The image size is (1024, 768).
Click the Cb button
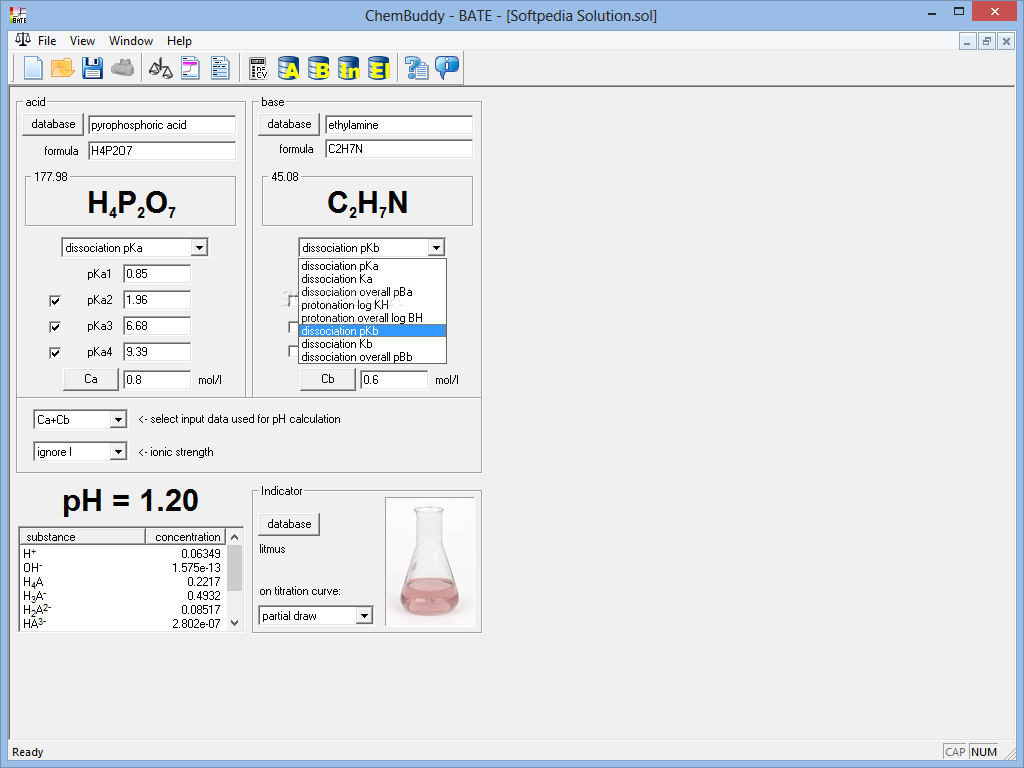(328, 379)
